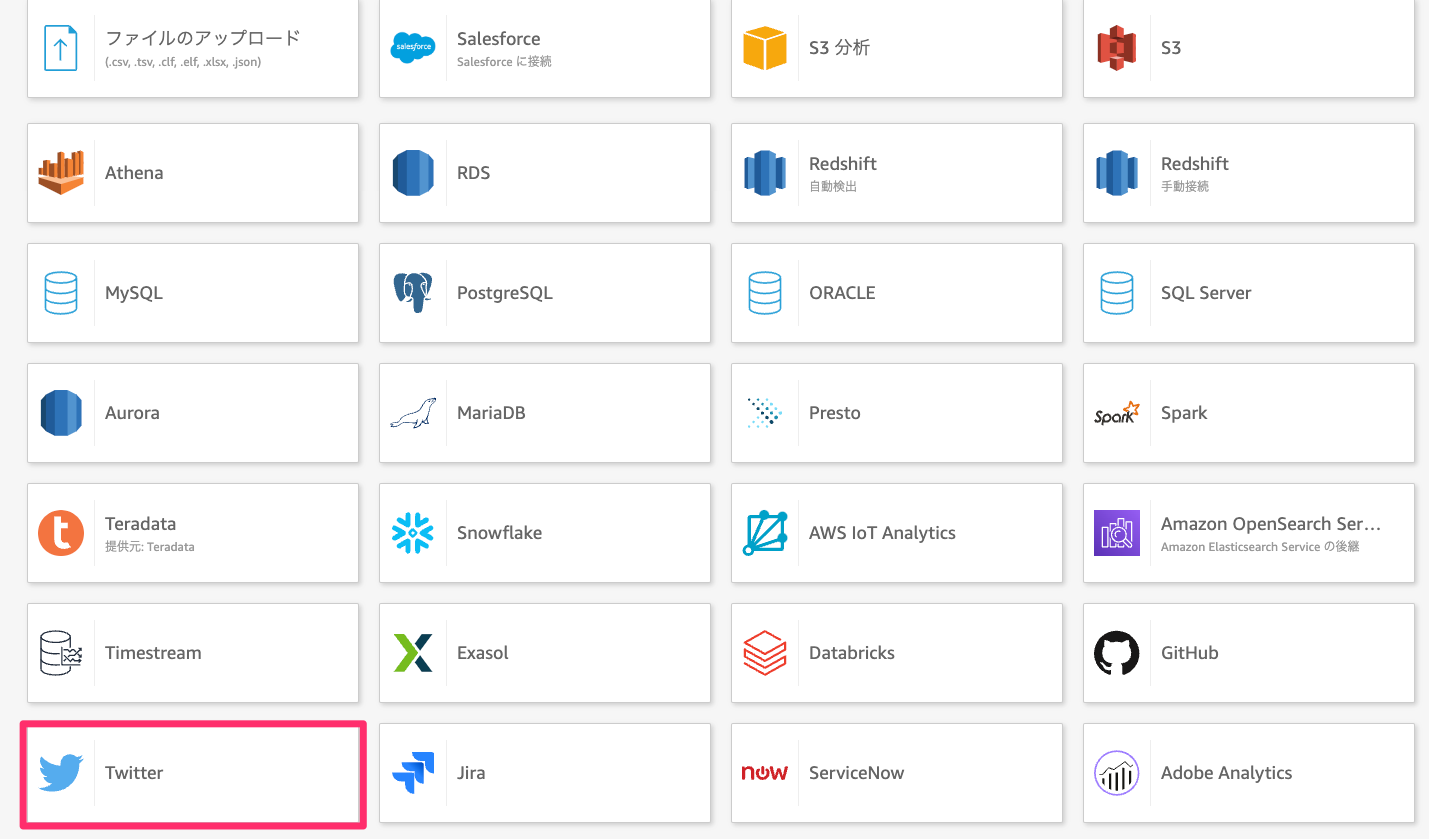Screen dimensions: 1429x839
Task: Click the 'RDS' label
Action: (474, 173)
